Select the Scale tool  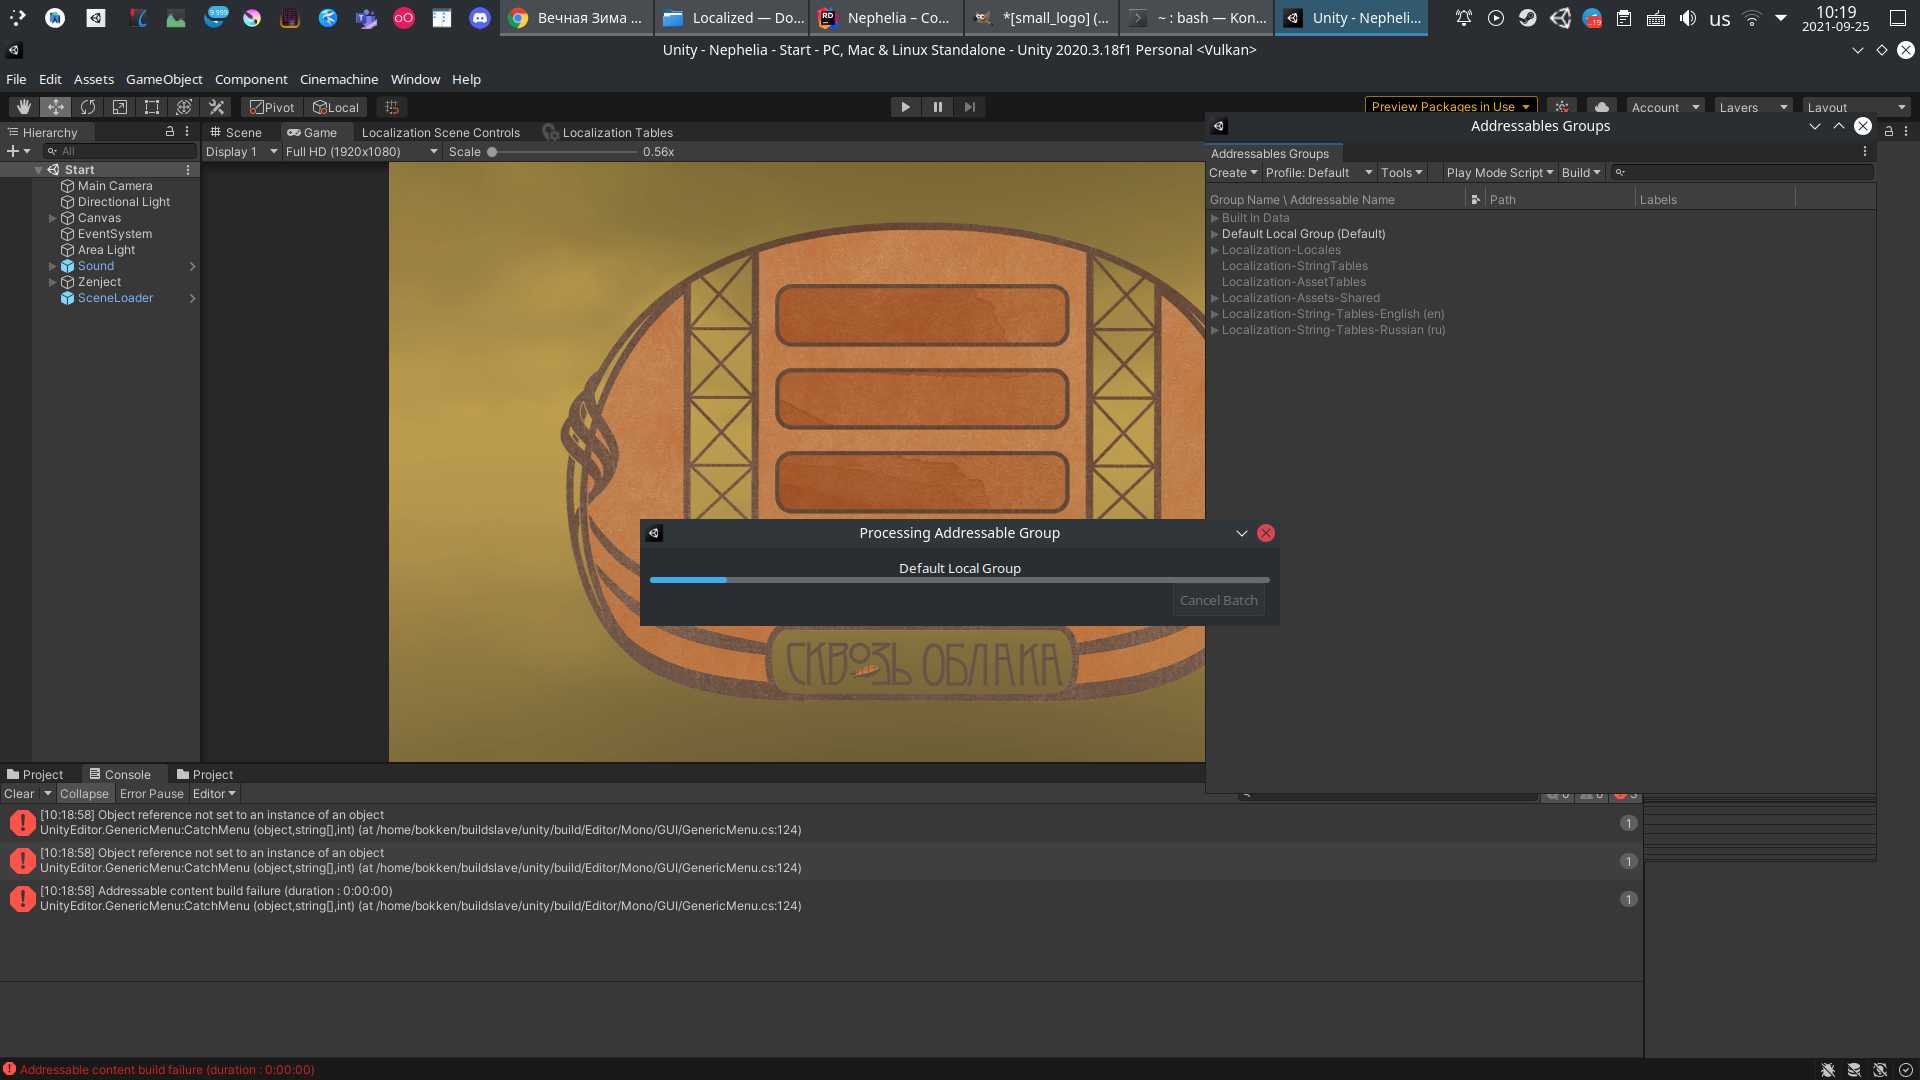click(x=120, y=107)
